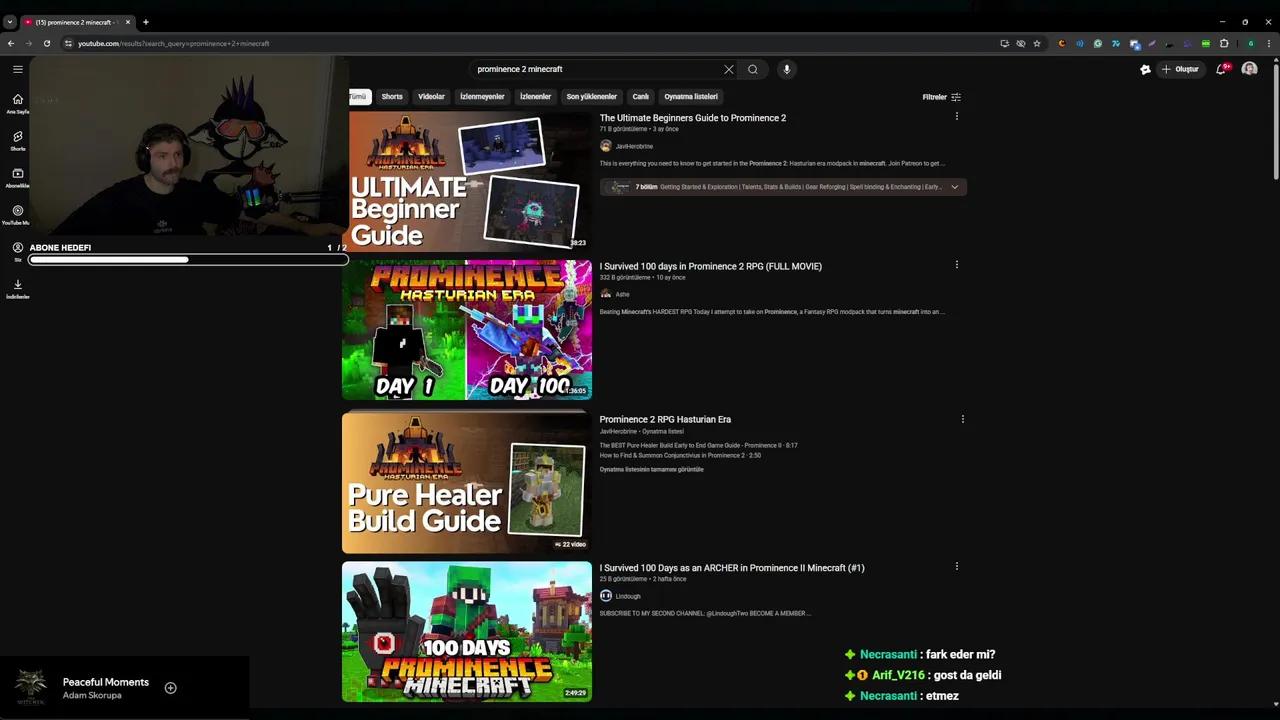Select the Videolar filter chip
This screenshot has width=1280, height=720.
click(431, 97)
